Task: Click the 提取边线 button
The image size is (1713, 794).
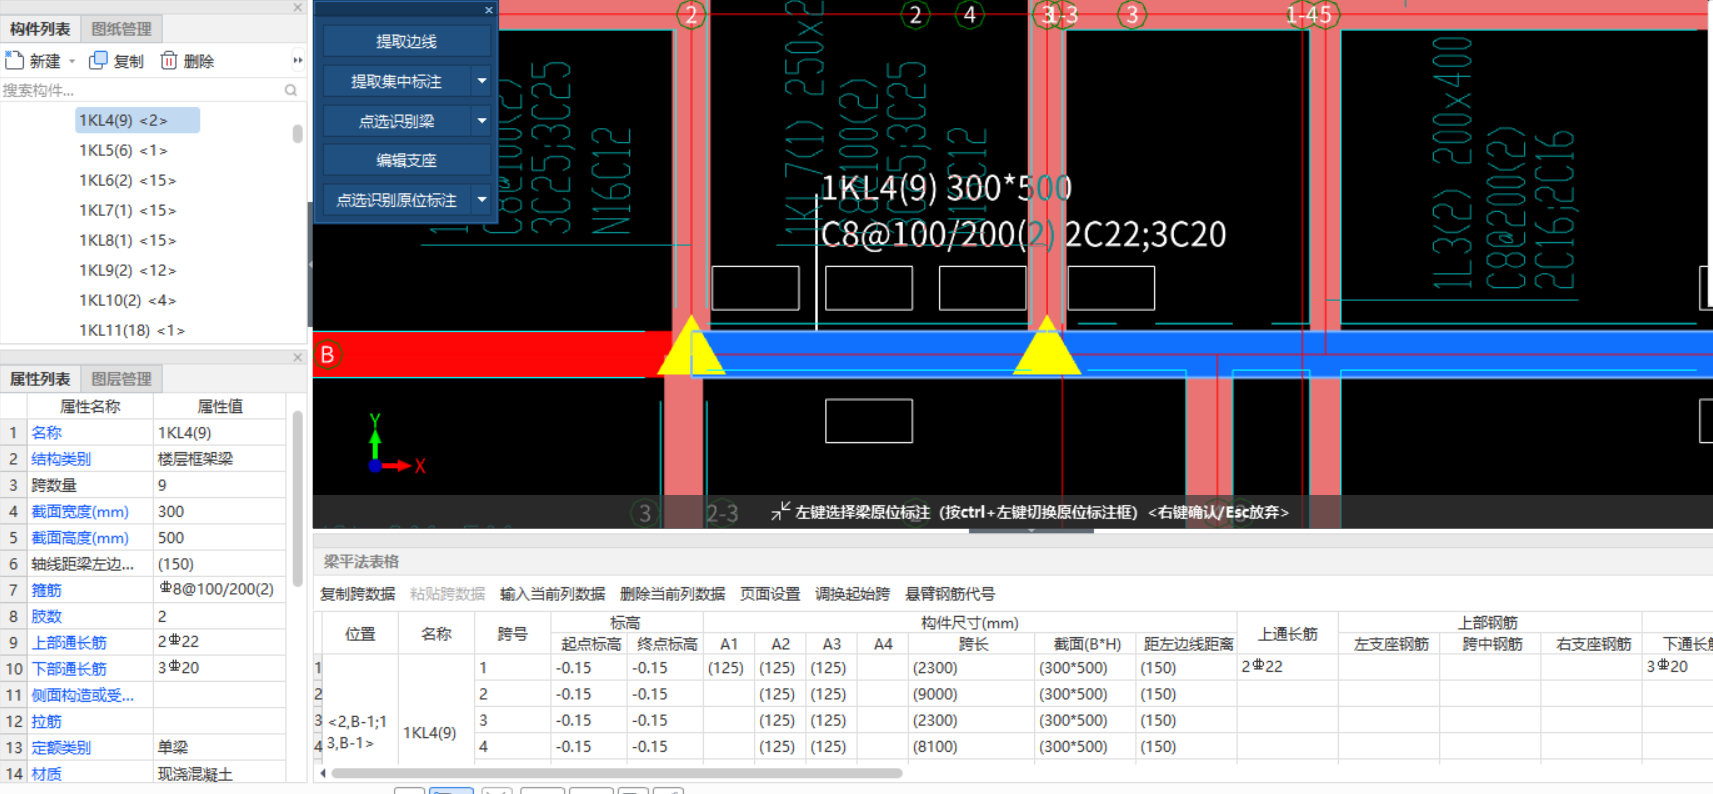Action: pyautogui.click(x=406, y=41)
